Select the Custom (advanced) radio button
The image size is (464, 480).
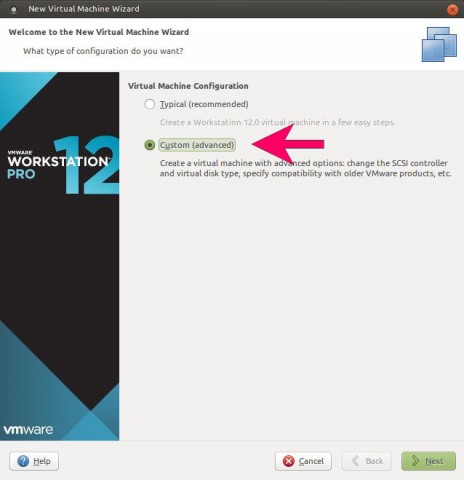pos(150,145)
